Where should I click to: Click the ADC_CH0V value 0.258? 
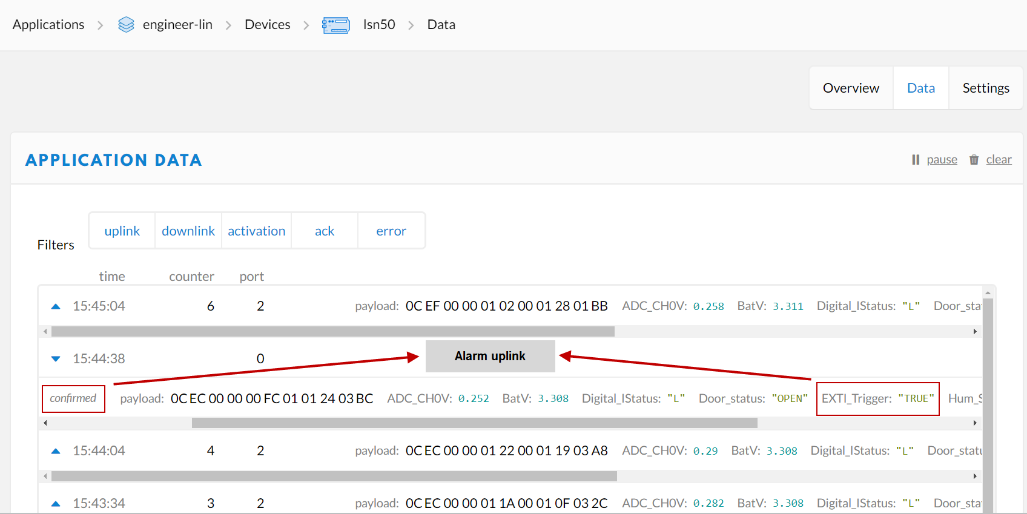coord(709,306)
